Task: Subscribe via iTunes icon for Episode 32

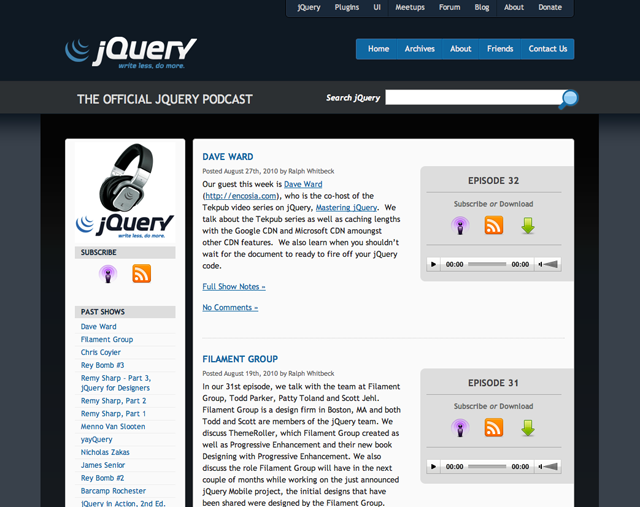Action: (460, 225)
